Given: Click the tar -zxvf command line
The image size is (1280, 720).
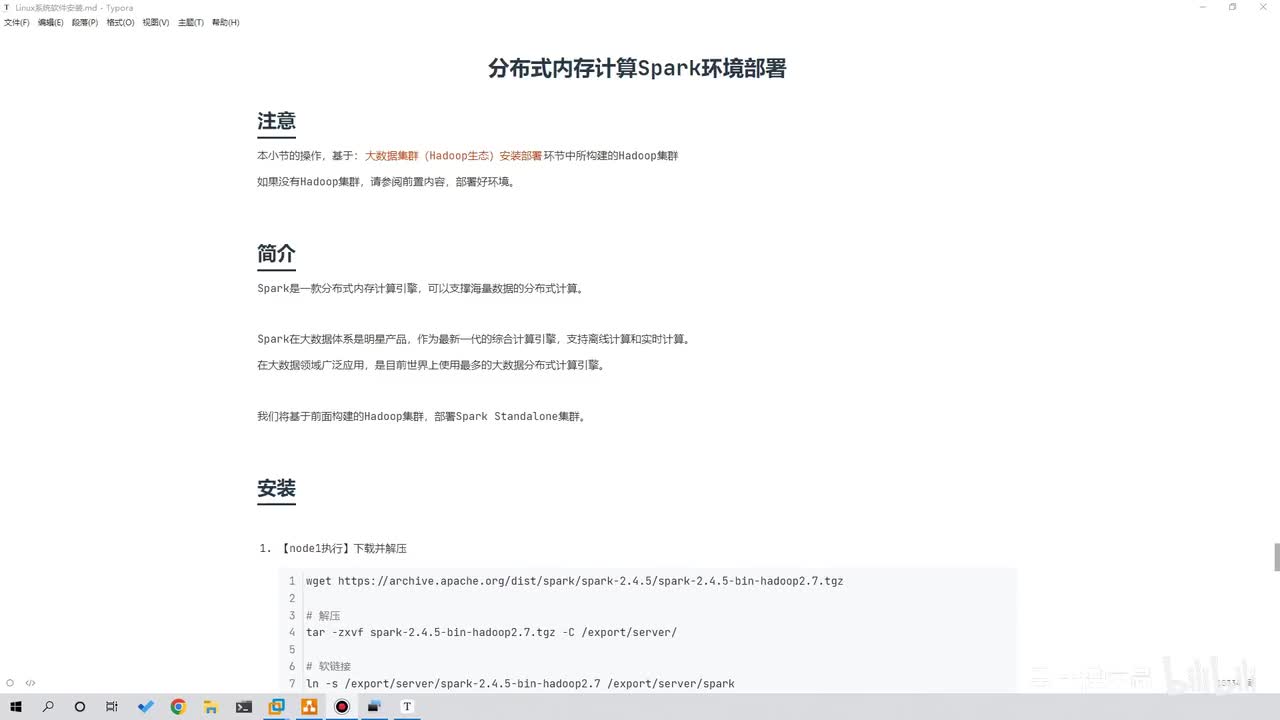Looking at the screenshot, I should click(x=491, y=632).
